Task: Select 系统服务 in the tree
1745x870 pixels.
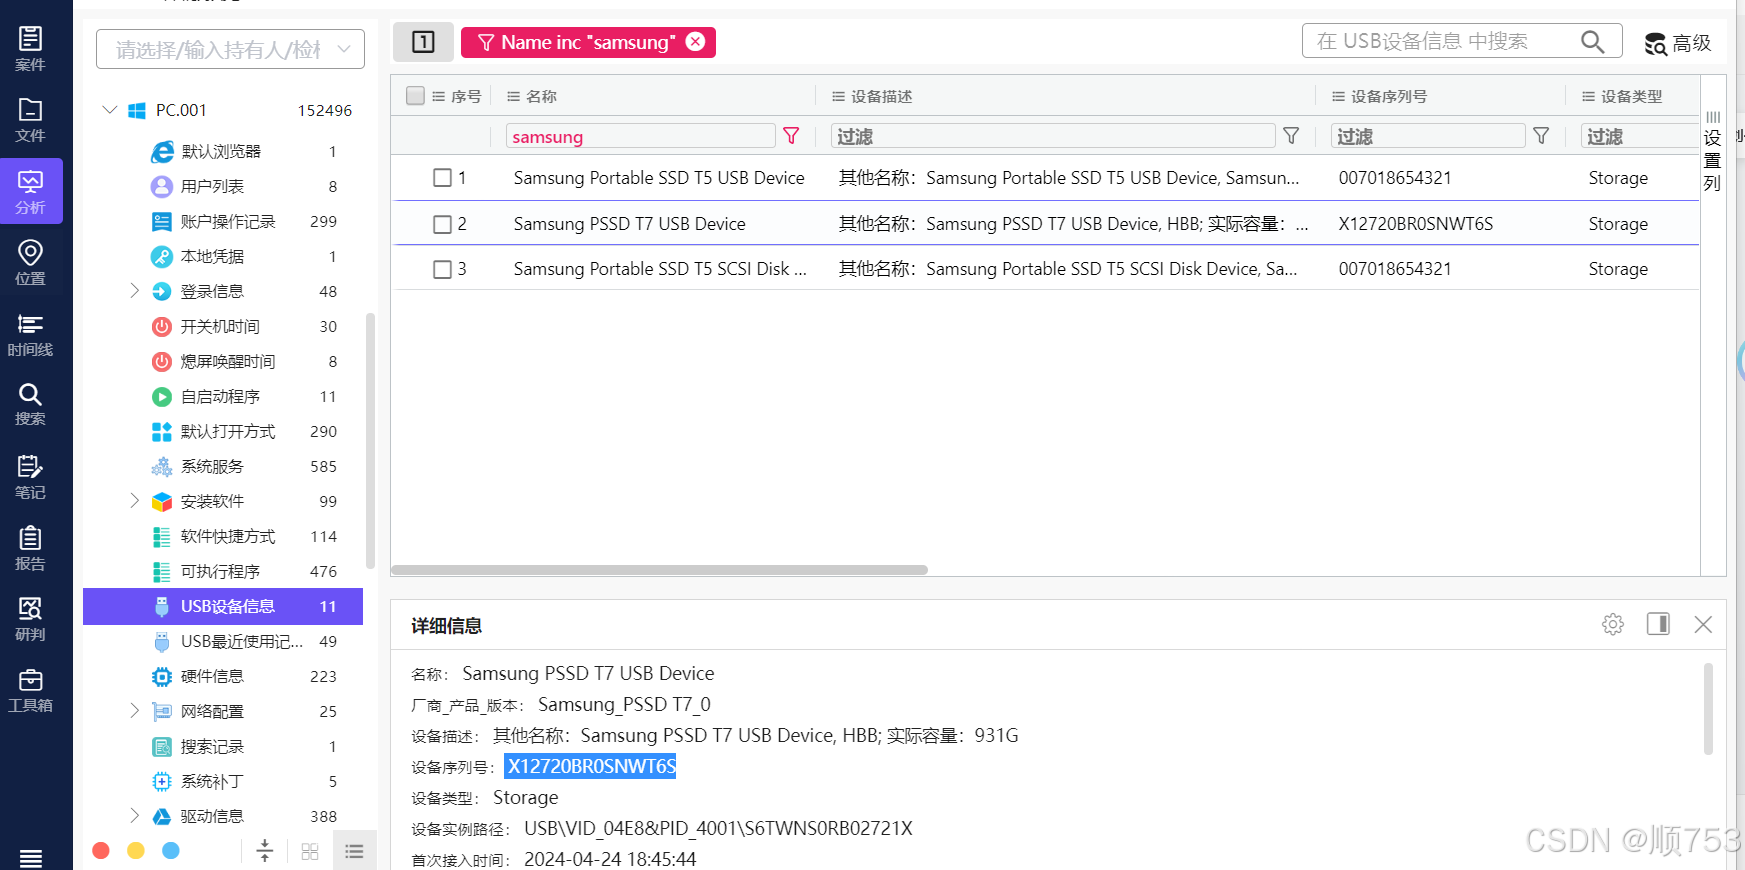Action: 212,466
